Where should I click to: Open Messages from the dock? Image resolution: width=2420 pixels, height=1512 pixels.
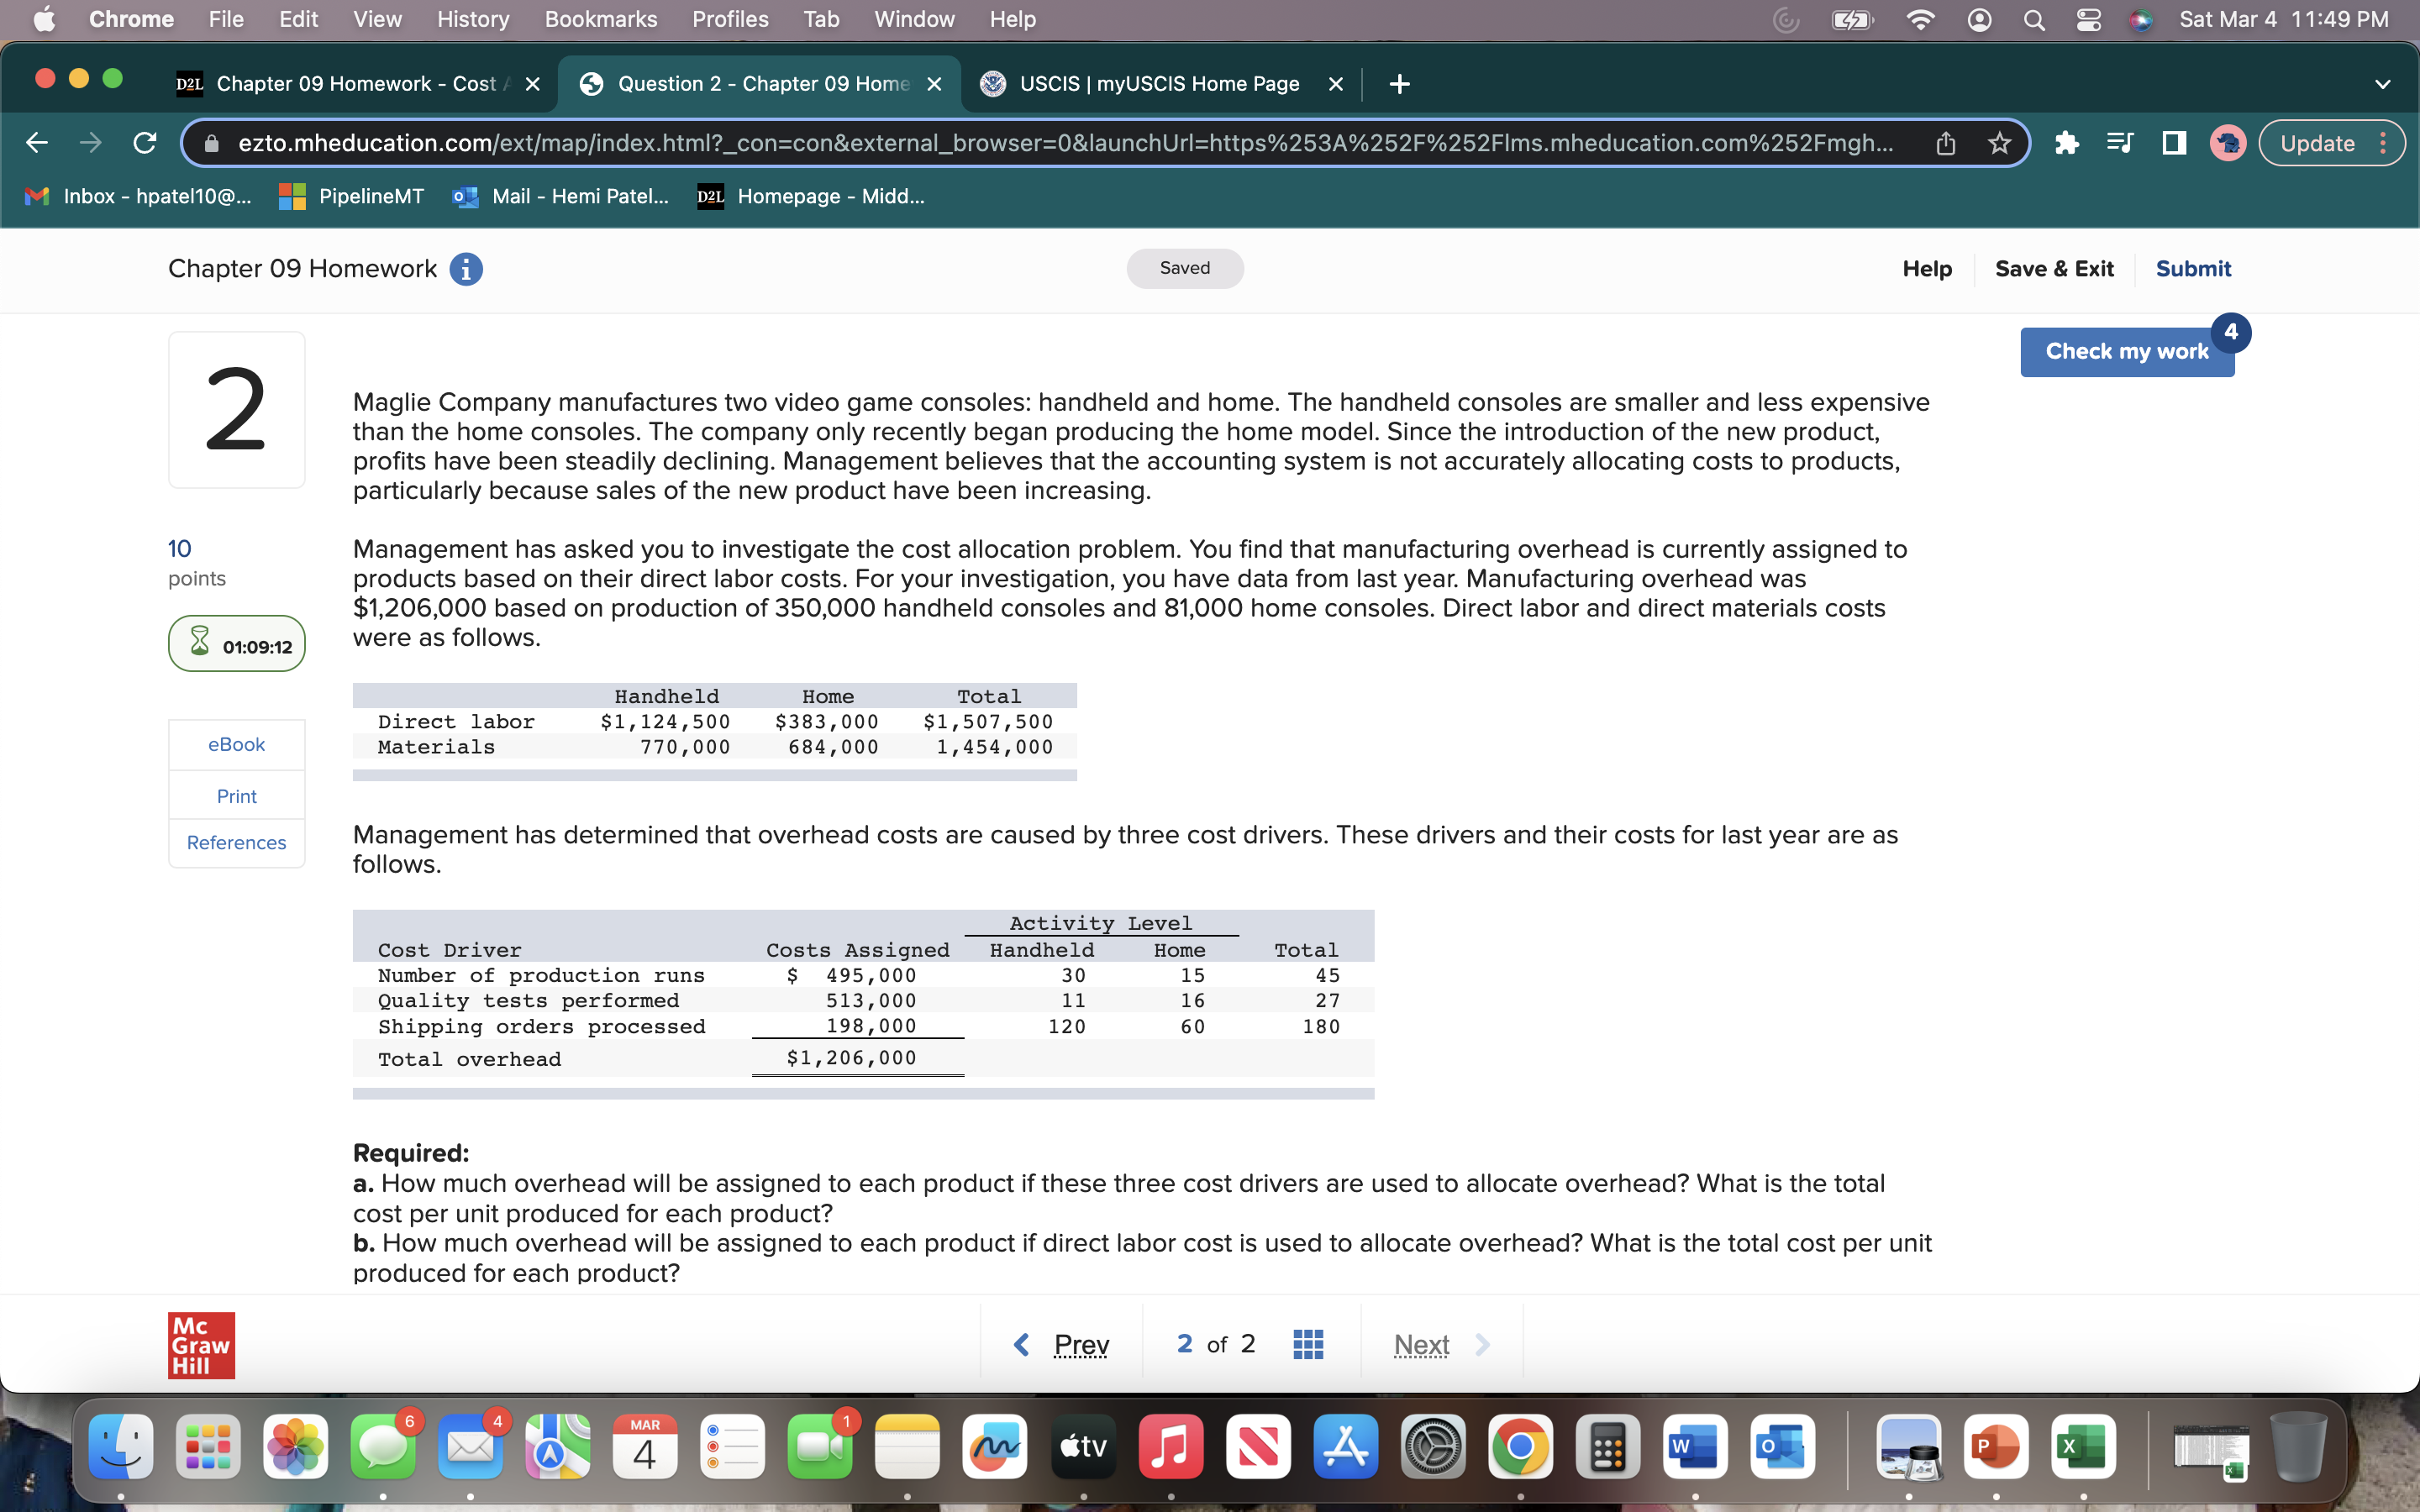tap(383, 1446)
